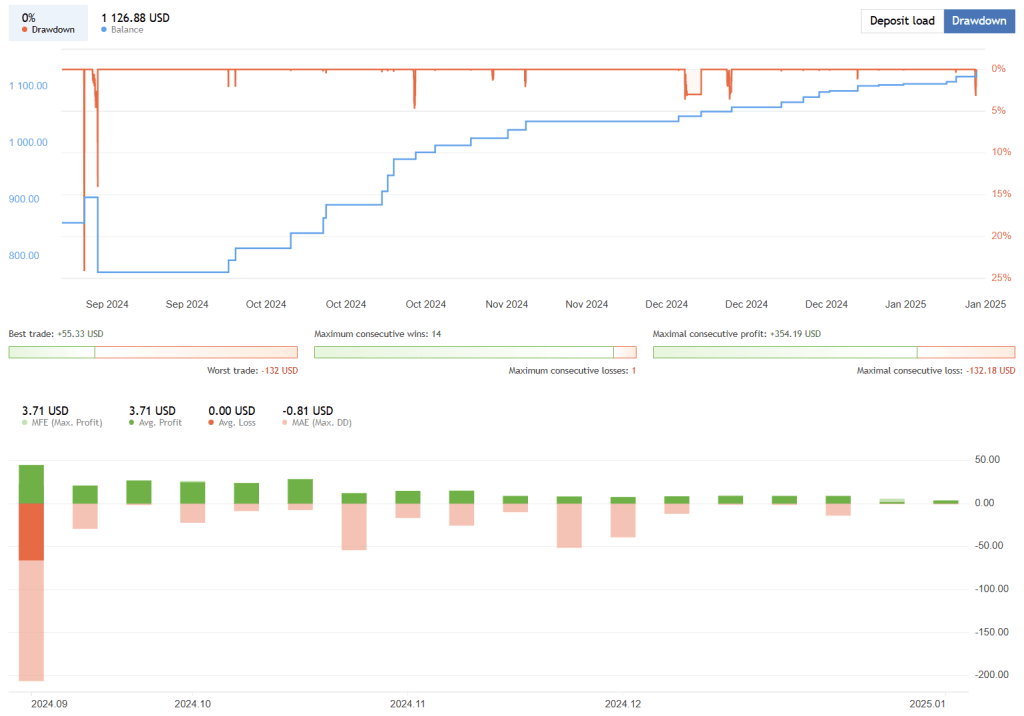Image resolution: width=1024 pixels, height=716 pixels.
Task: Click the large orange loss bar for 2024.09
Action: coord(31,531)
